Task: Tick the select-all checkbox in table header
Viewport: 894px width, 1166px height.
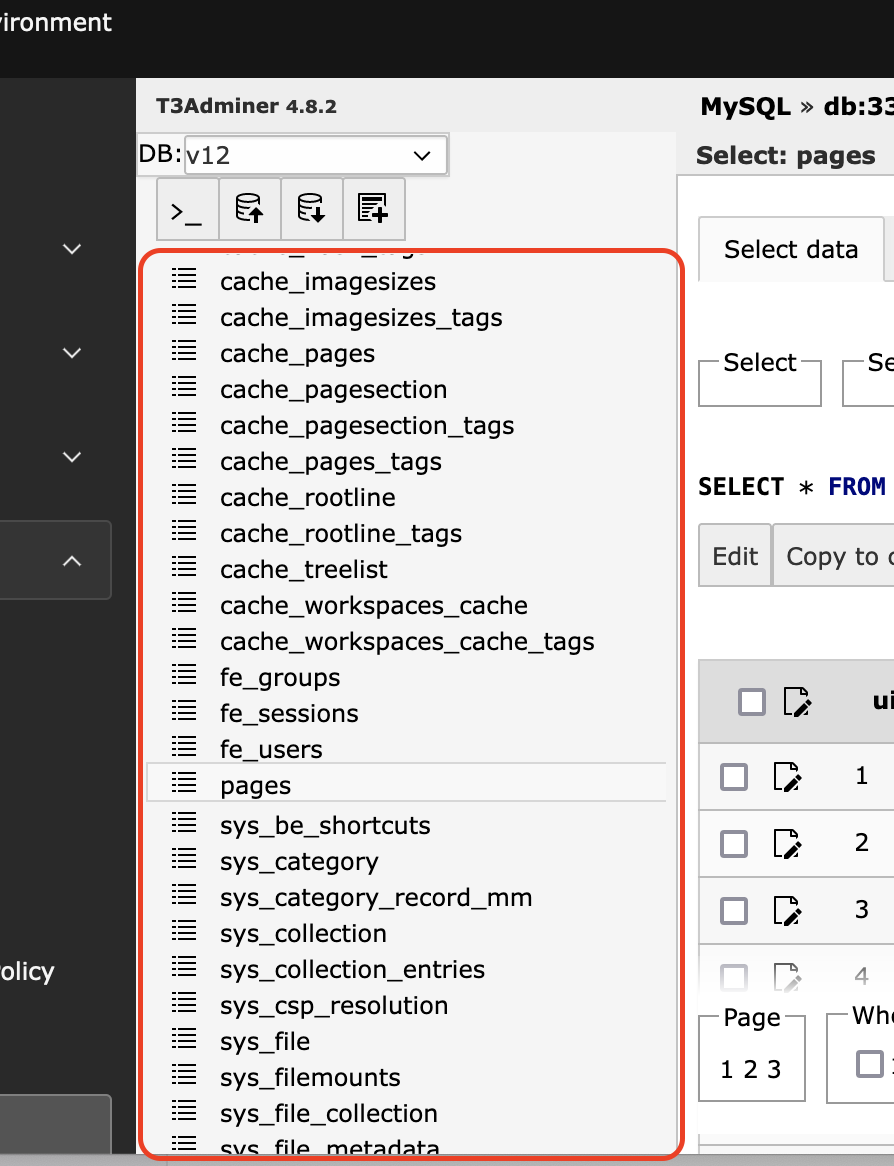Action: 751,702
